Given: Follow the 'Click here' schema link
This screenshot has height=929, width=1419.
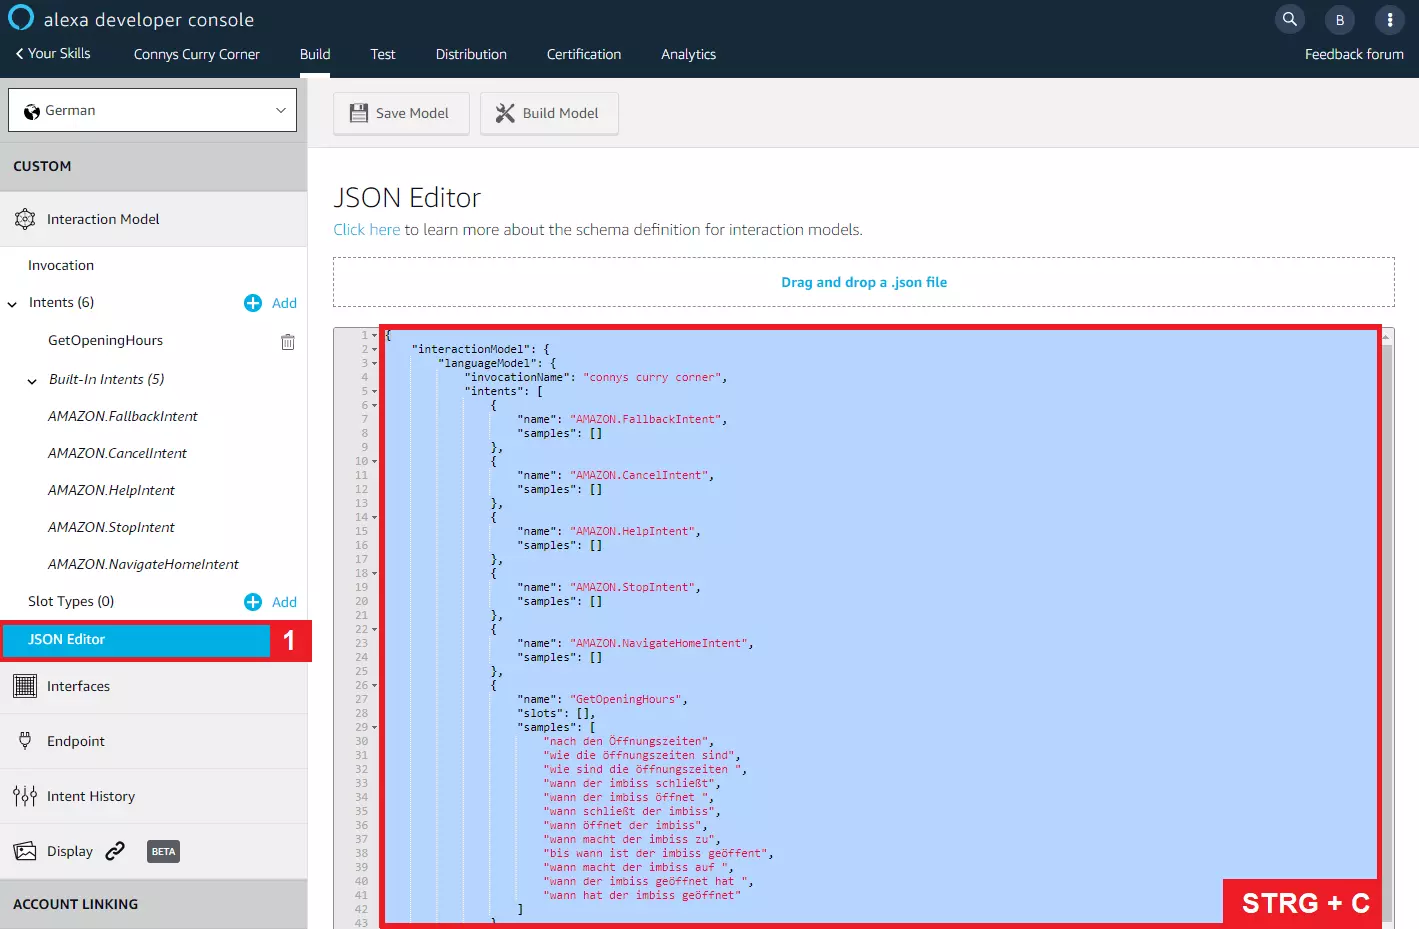Looking at the screenshot, I should tap(367, 230).
